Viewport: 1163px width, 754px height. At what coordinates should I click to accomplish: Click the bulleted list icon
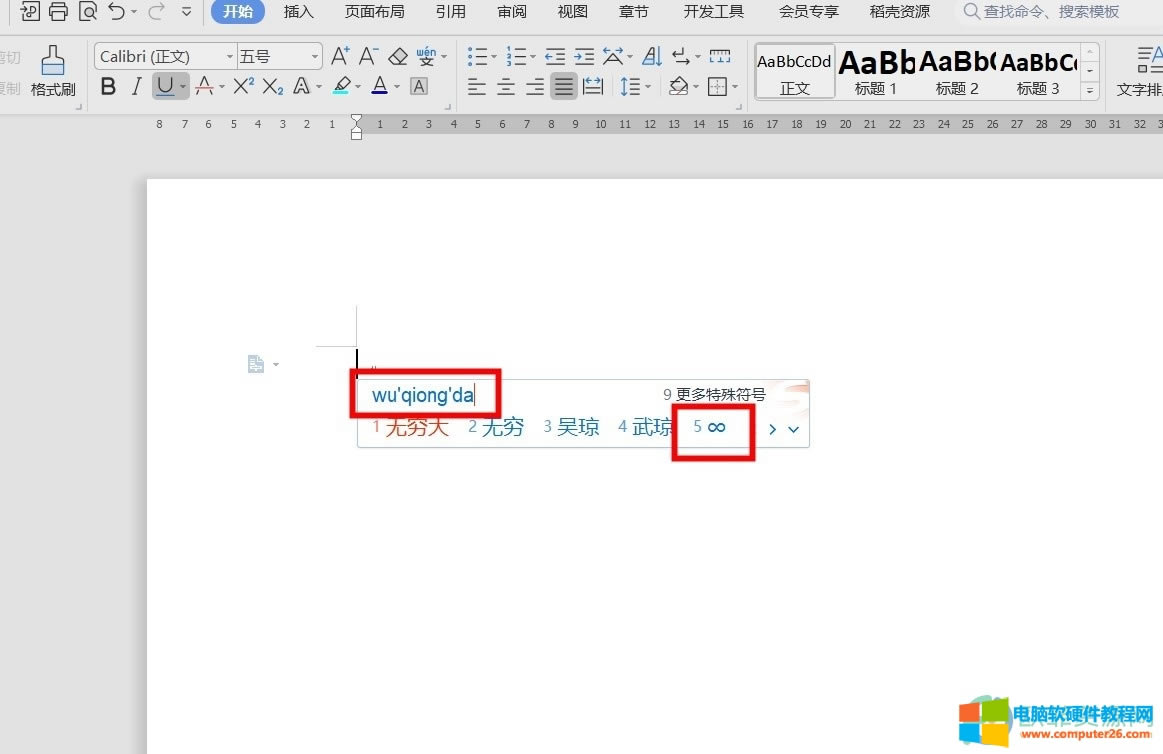point(478,56)
